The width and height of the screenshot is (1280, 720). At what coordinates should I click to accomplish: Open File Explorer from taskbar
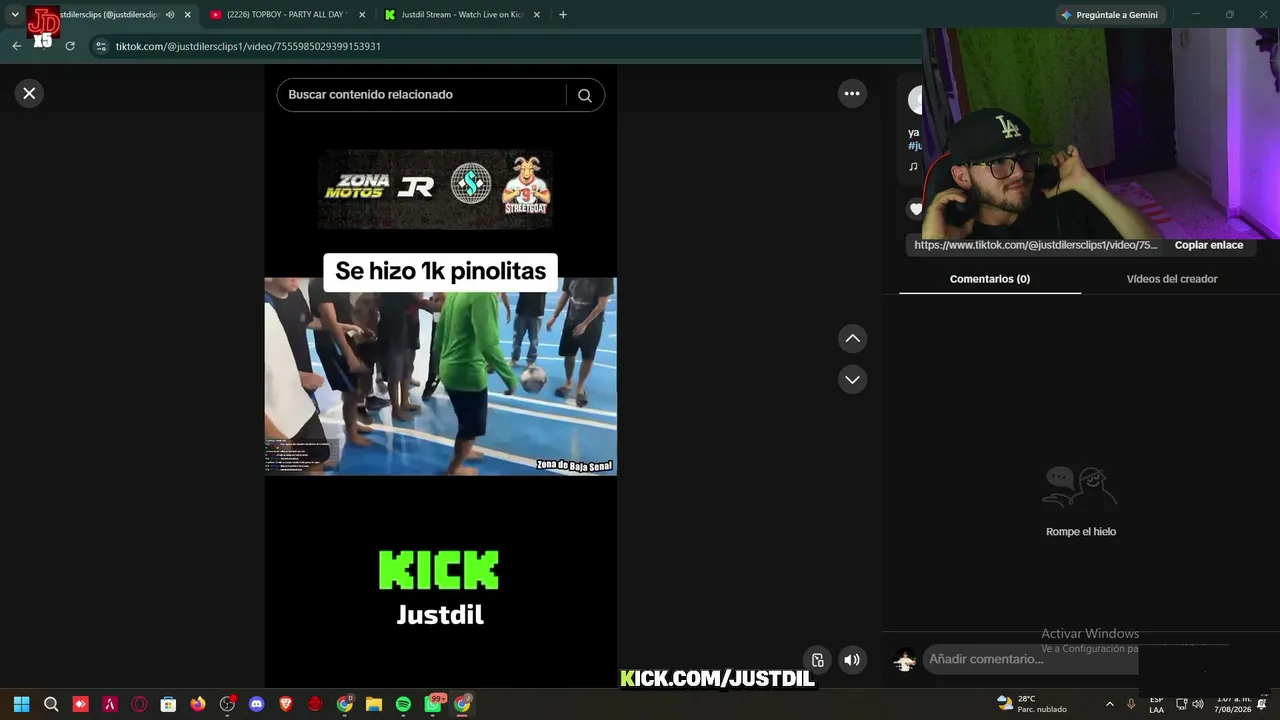[x=374, y=704]
